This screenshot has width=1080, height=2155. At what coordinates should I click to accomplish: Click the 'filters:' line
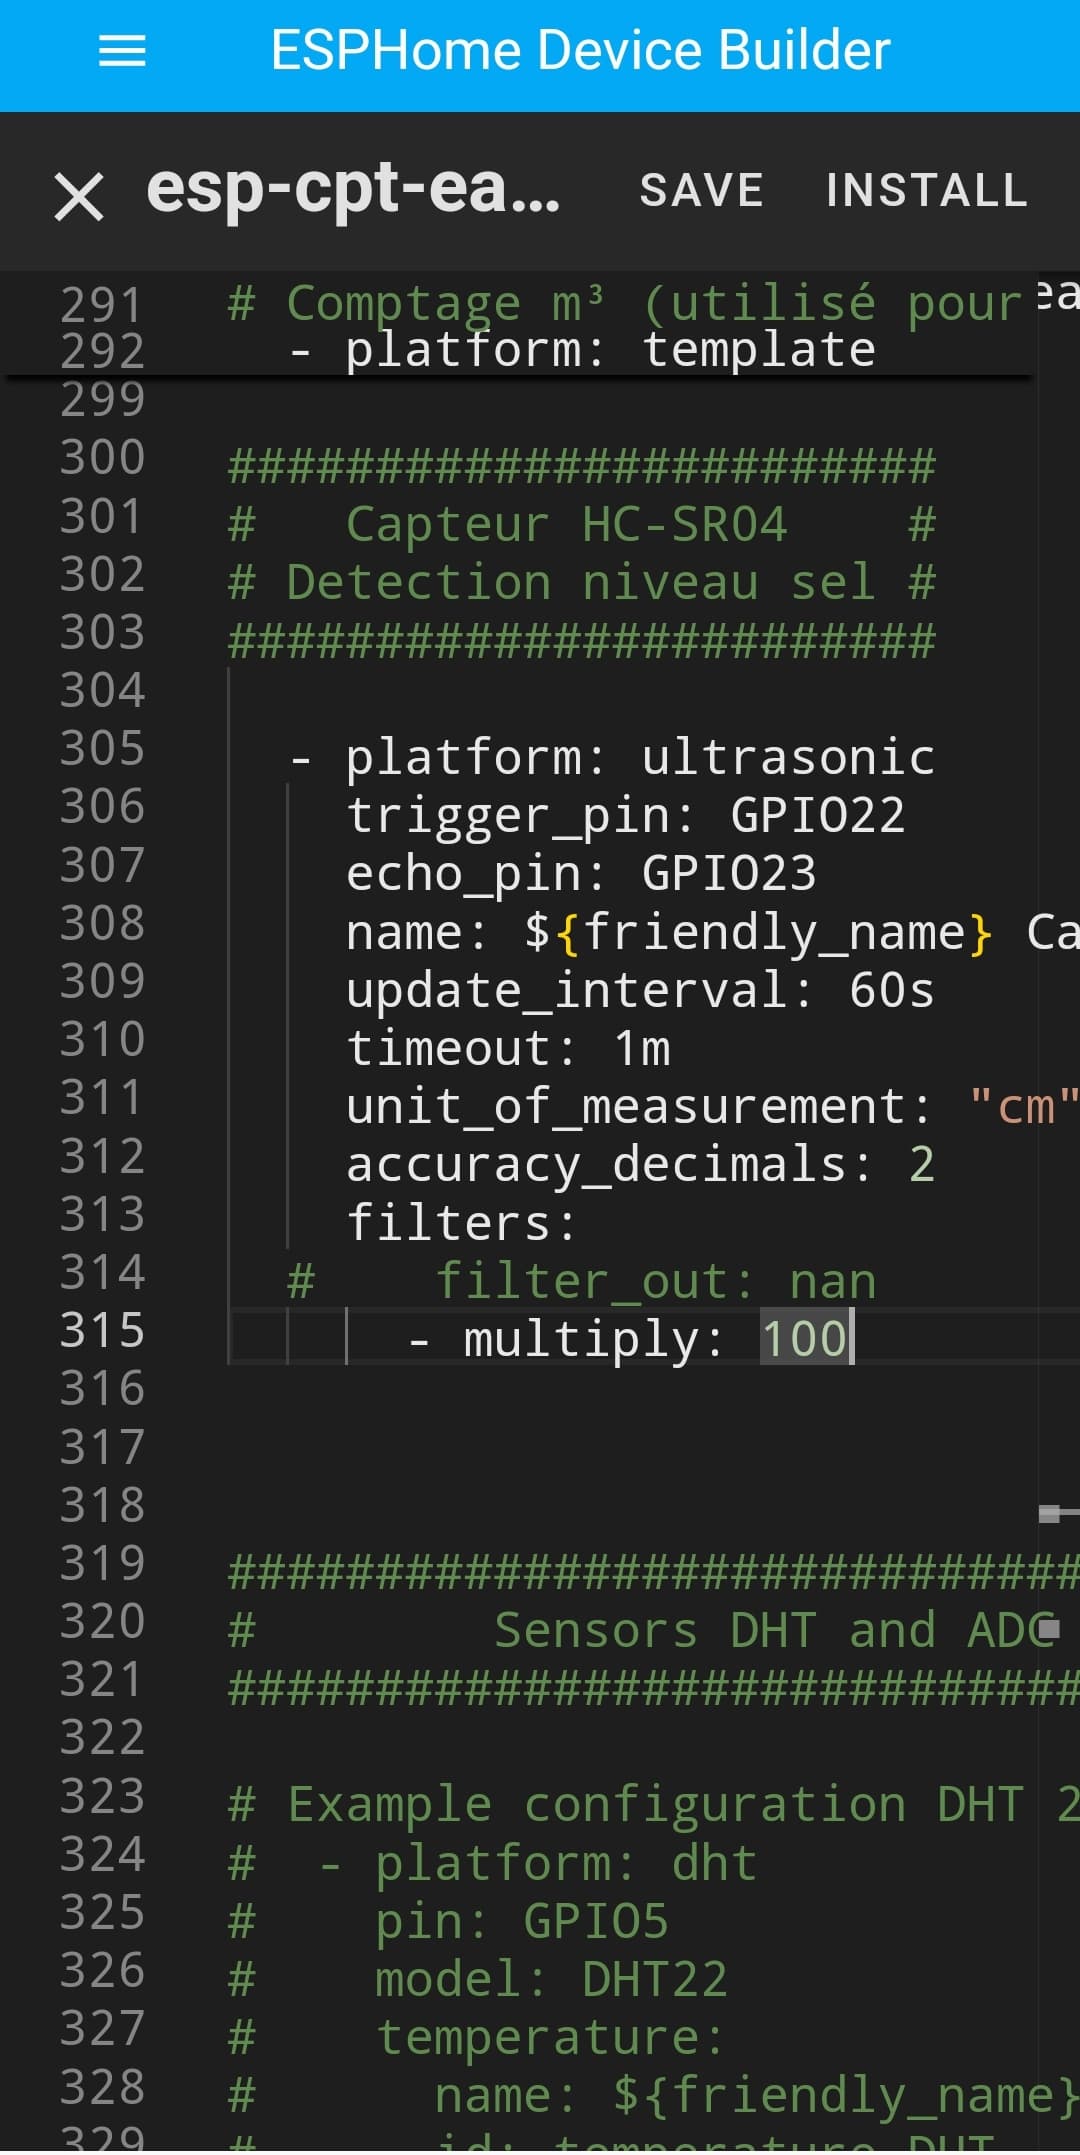pos(462,1222)
